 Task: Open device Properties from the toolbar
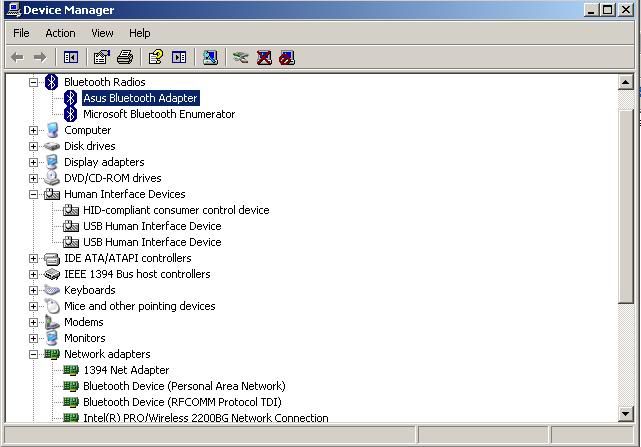click(102, 57)
